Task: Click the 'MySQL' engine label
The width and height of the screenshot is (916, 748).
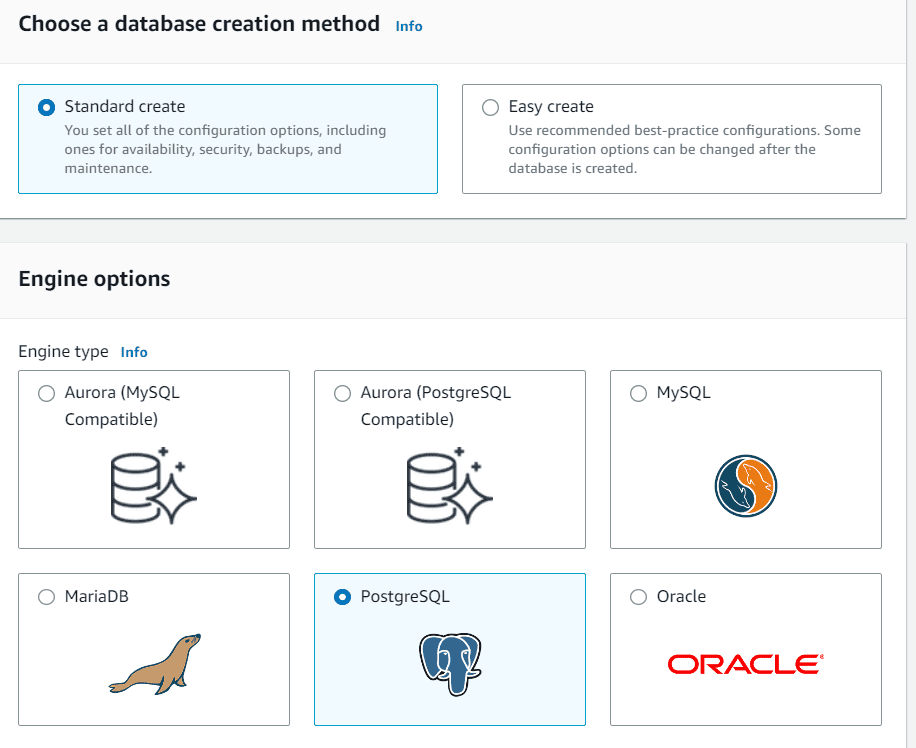Action: click(x=683, y=392)
